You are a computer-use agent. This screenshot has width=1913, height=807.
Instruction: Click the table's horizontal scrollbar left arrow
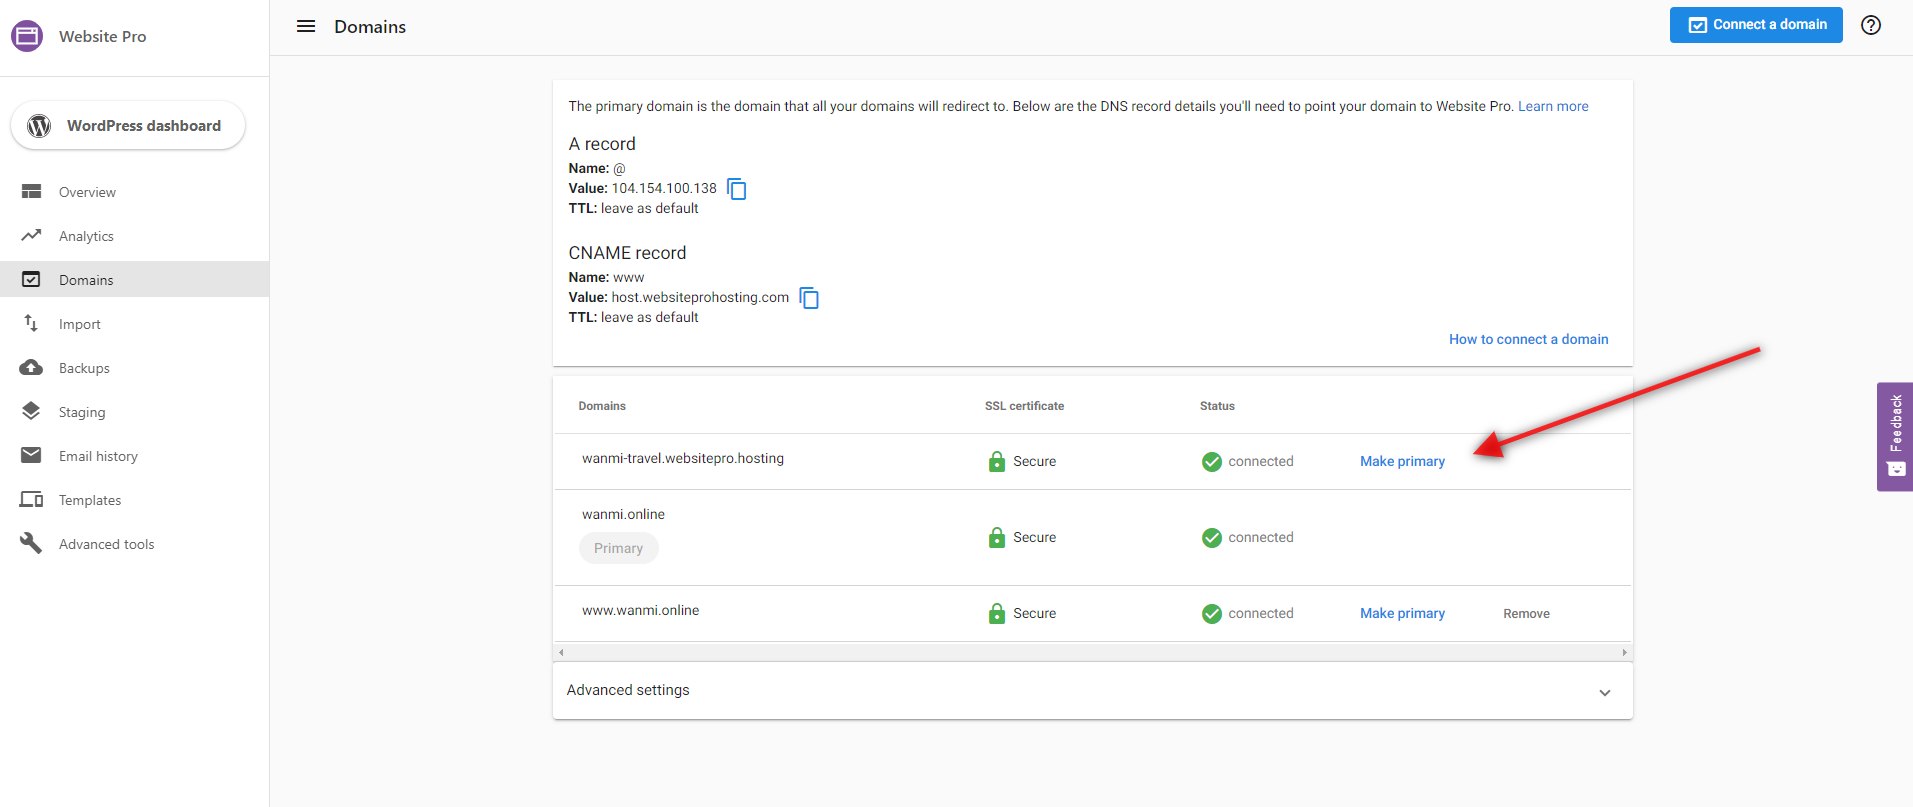pos(561,652)
